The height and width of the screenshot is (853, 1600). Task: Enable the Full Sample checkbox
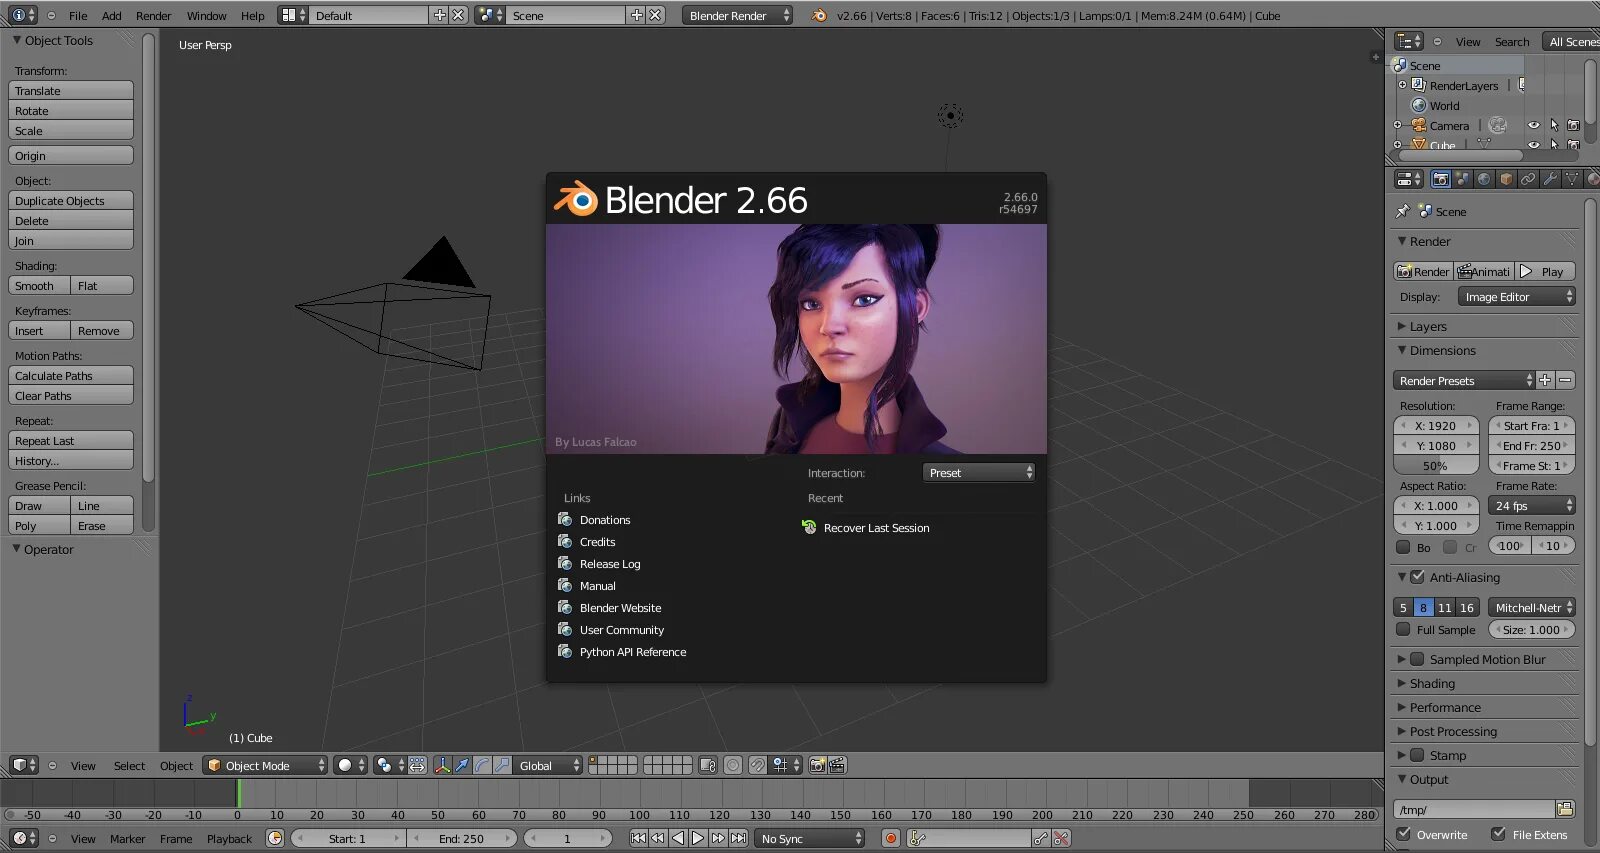[1403, 629]
